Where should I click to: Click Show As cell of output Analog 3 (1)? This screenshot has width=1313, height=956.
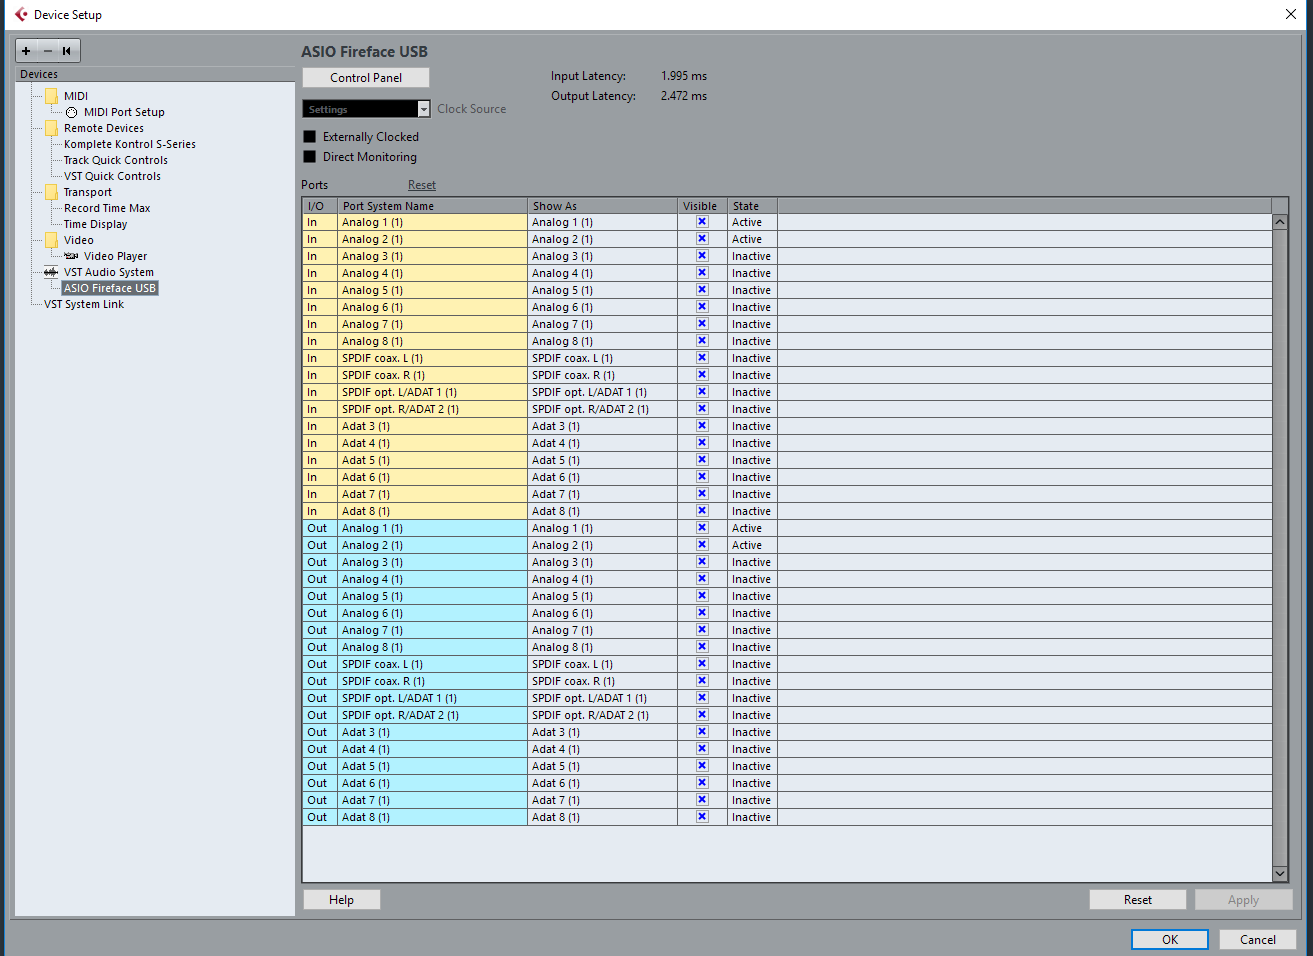click(602, 562)
